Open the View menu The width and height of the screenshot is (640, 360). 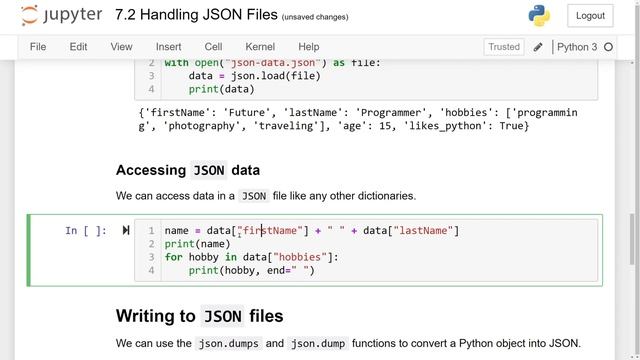pos(121,47)
